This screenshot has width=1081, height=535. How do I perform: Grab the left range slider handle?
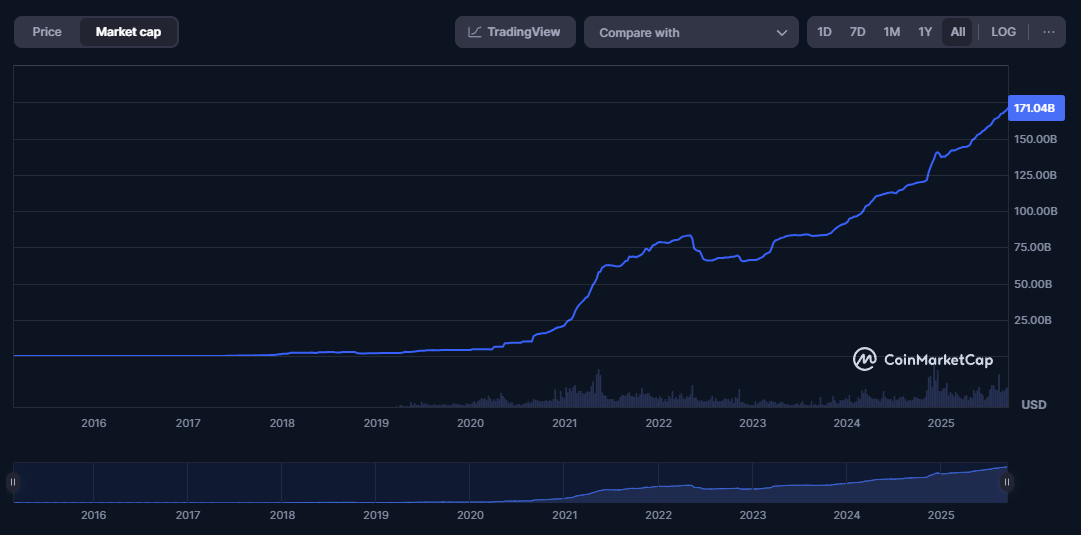pos(13,482)
